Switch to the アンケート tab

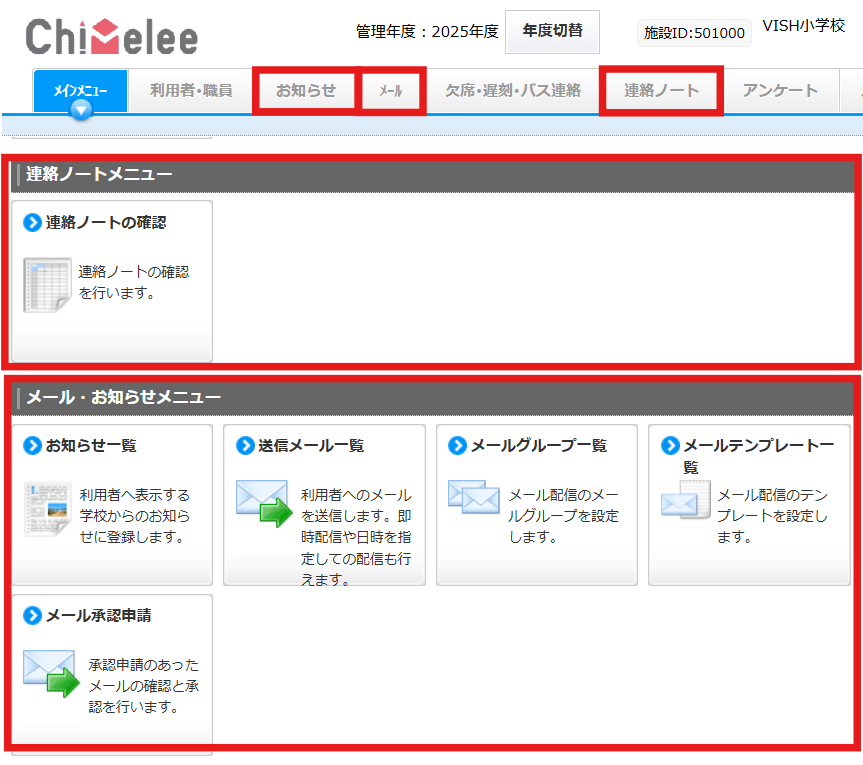(780, 90)
